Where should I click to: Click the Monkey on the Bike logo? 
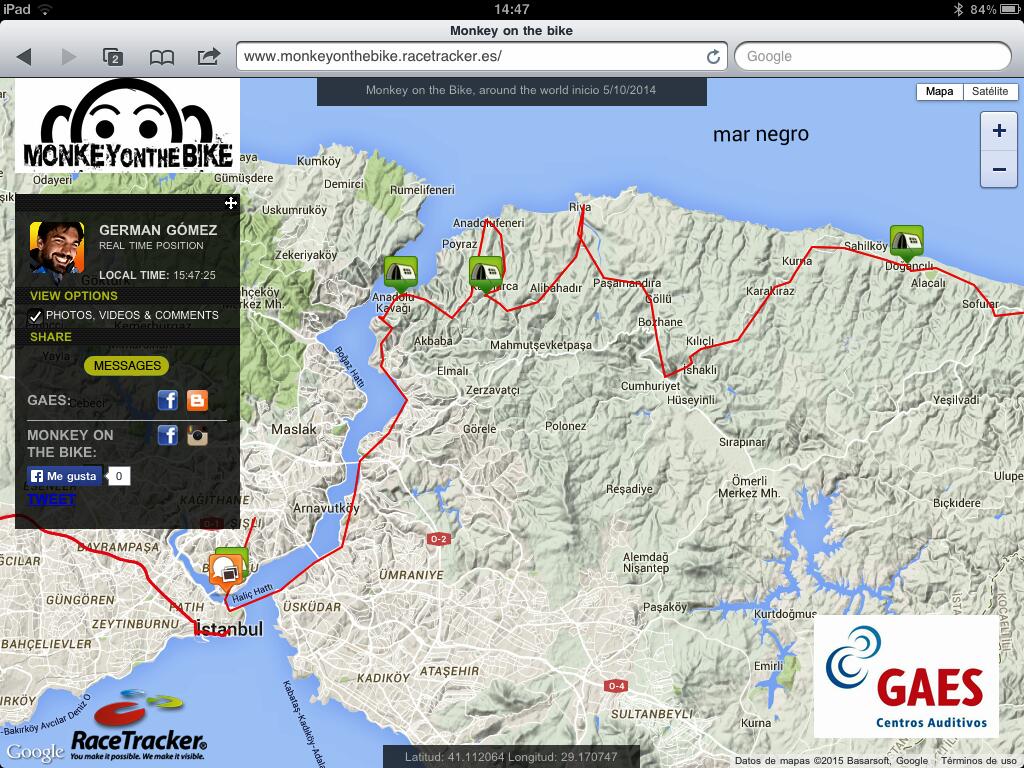click(x=127, y=125)
